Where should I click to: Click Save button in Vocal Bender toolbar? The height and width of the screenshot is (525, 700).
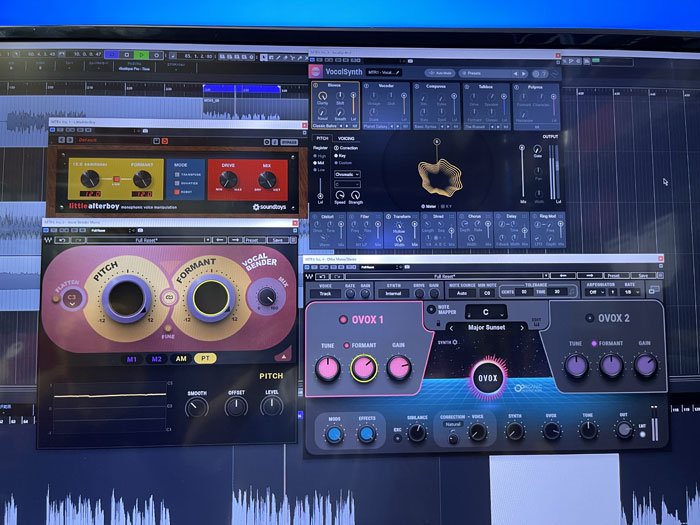pyautogui.click(x=277, y=240)
